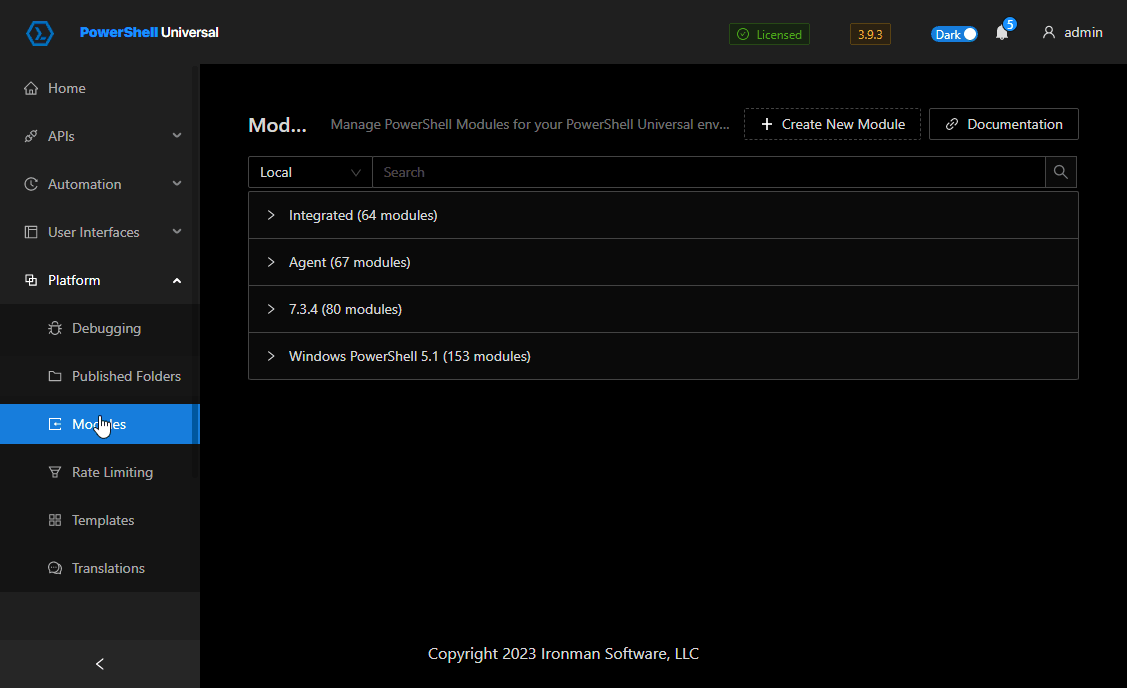Open the Local environment dropdown
The image size is (1127, 688).
(x=310, y=172)
